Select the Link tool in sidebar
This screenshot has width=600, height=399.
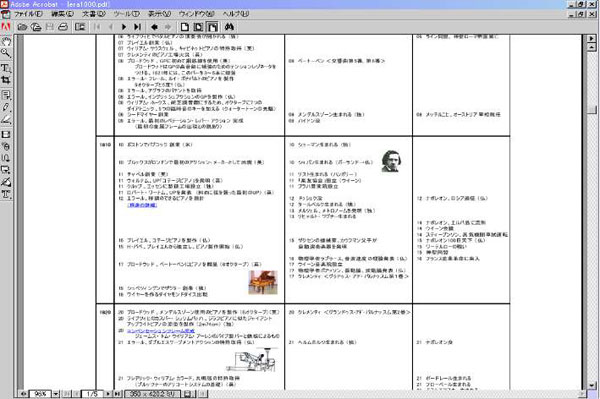point(6,147)
